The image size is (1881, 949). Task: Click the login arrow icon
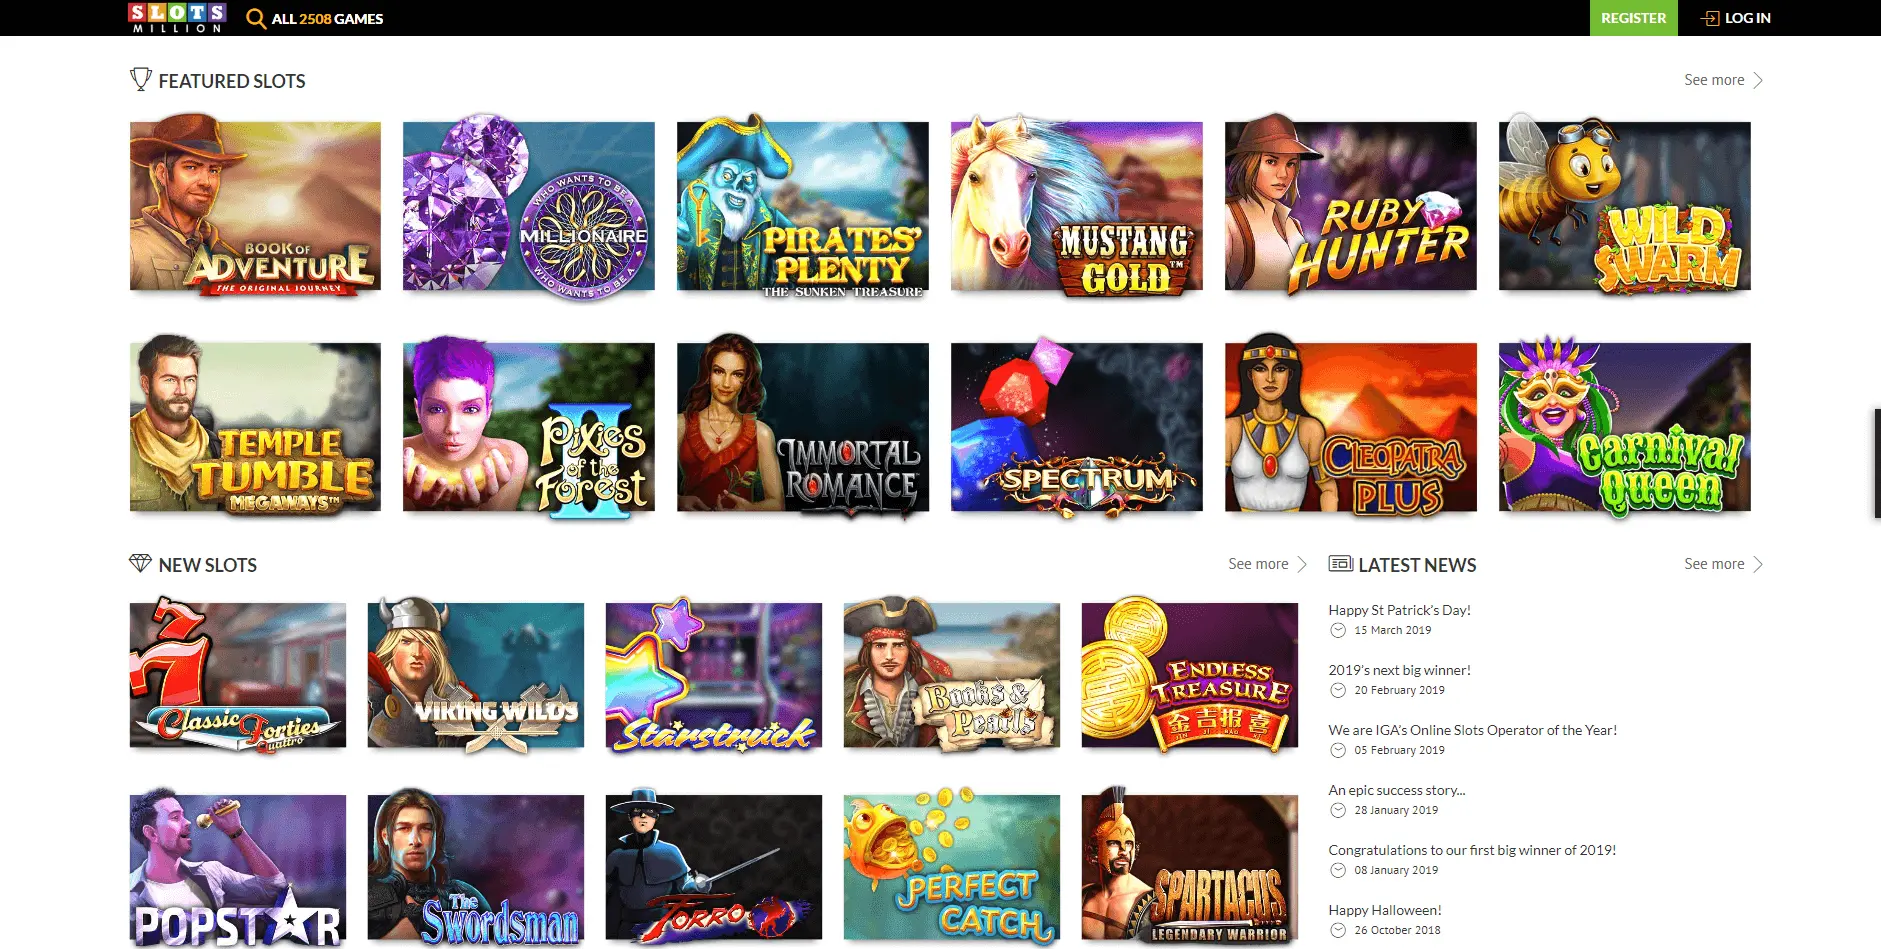1710,18
